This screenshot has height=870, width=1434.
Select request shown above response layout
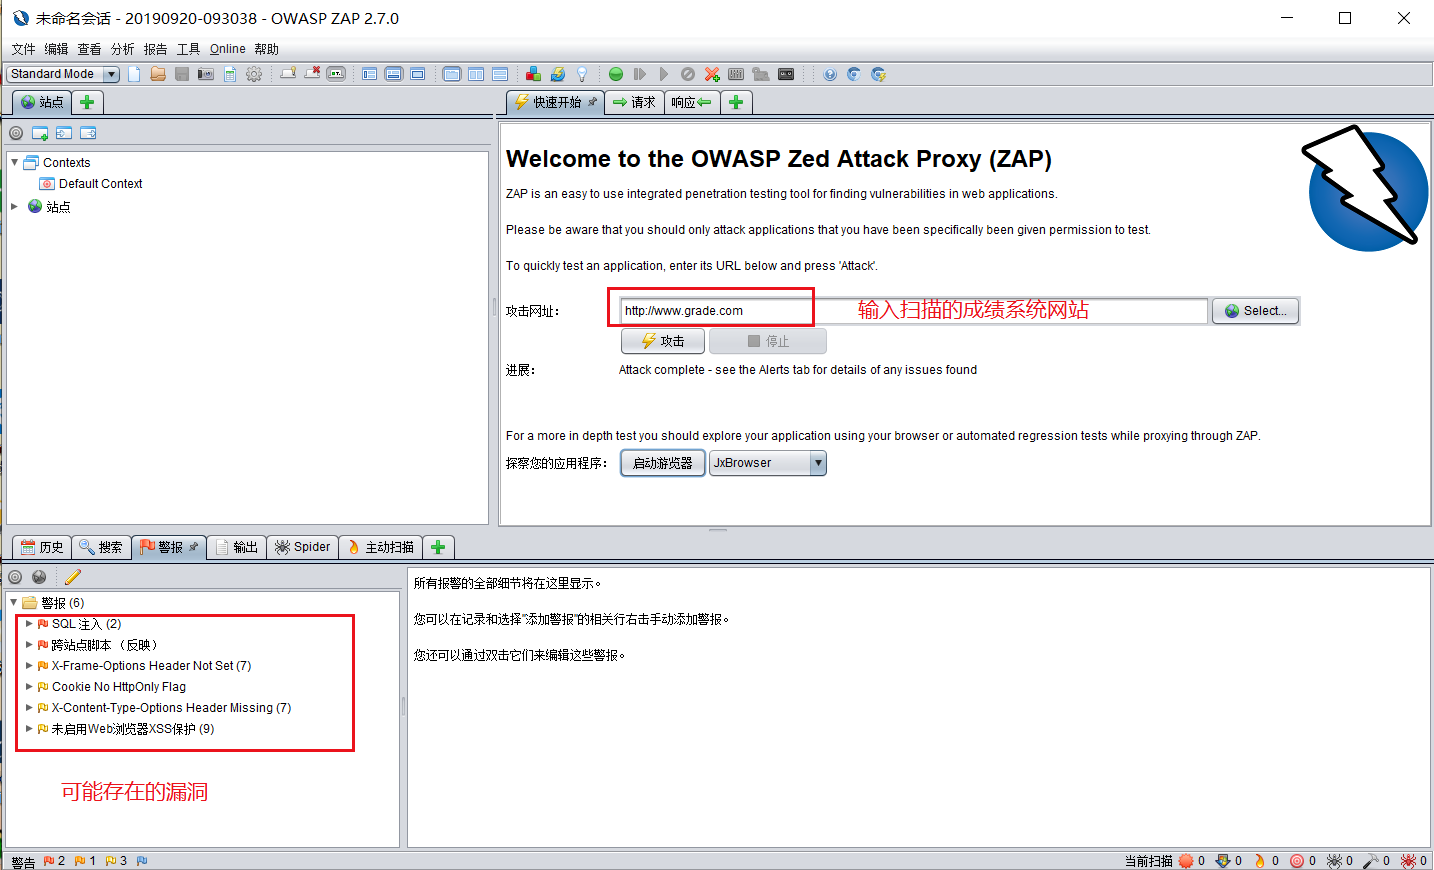500,74
